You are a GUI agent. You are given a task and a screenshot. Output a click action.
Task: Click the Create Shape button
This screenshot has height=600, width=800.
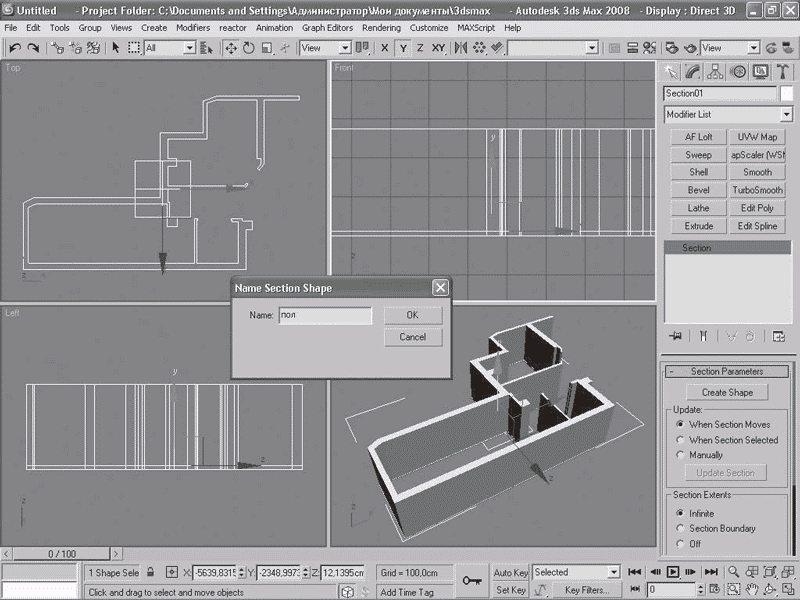tap(727, 393)
